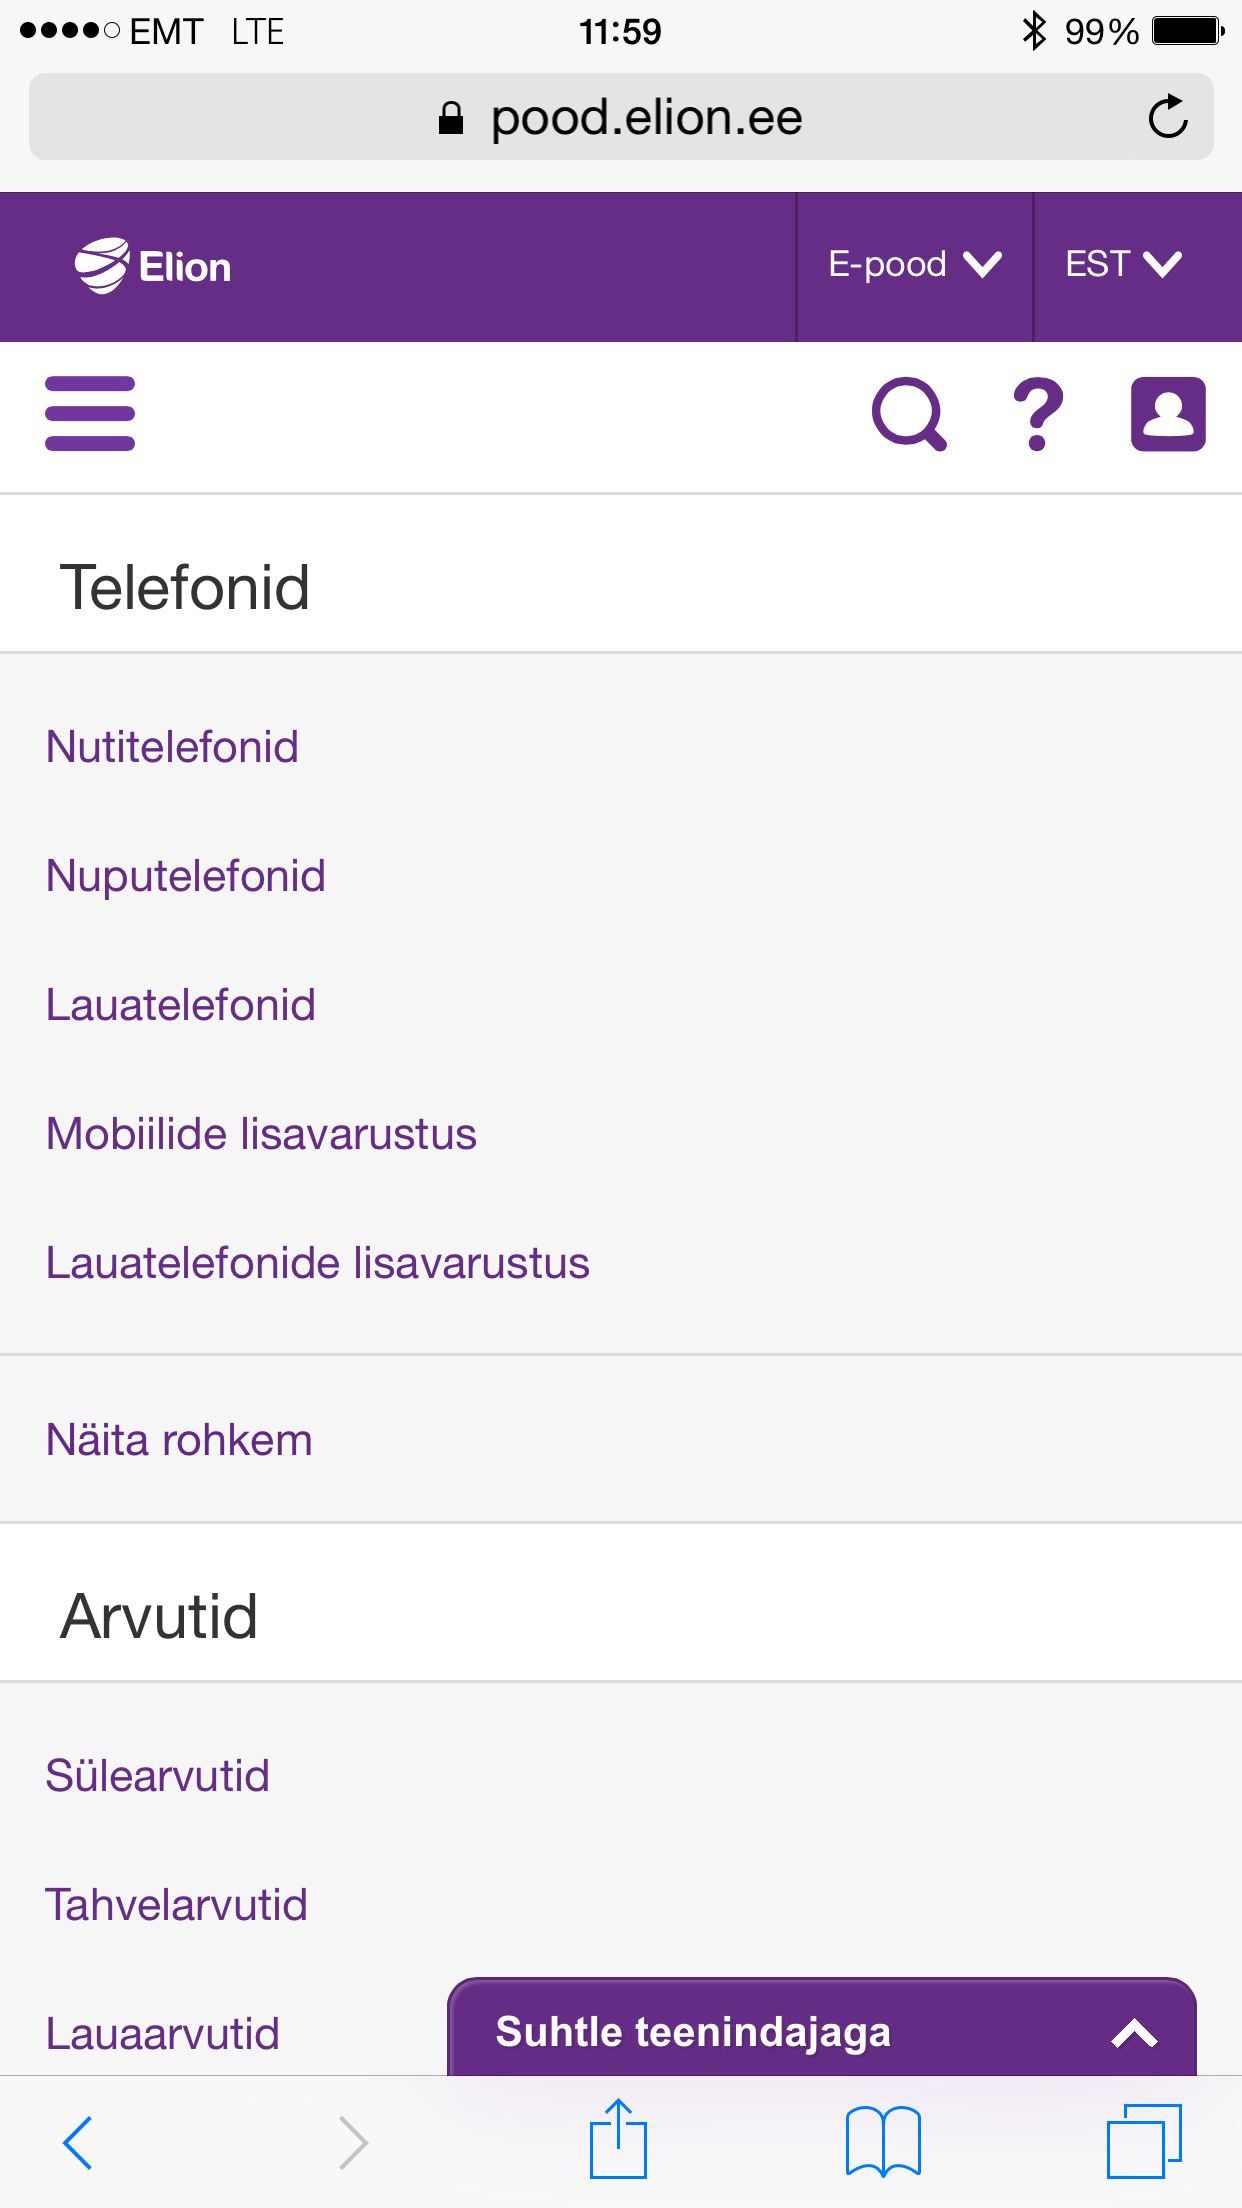Open Nuputelefonid category
The width and height of the screenshot is (1242, 2208).
pyautogui.click(x=186, y=876)
